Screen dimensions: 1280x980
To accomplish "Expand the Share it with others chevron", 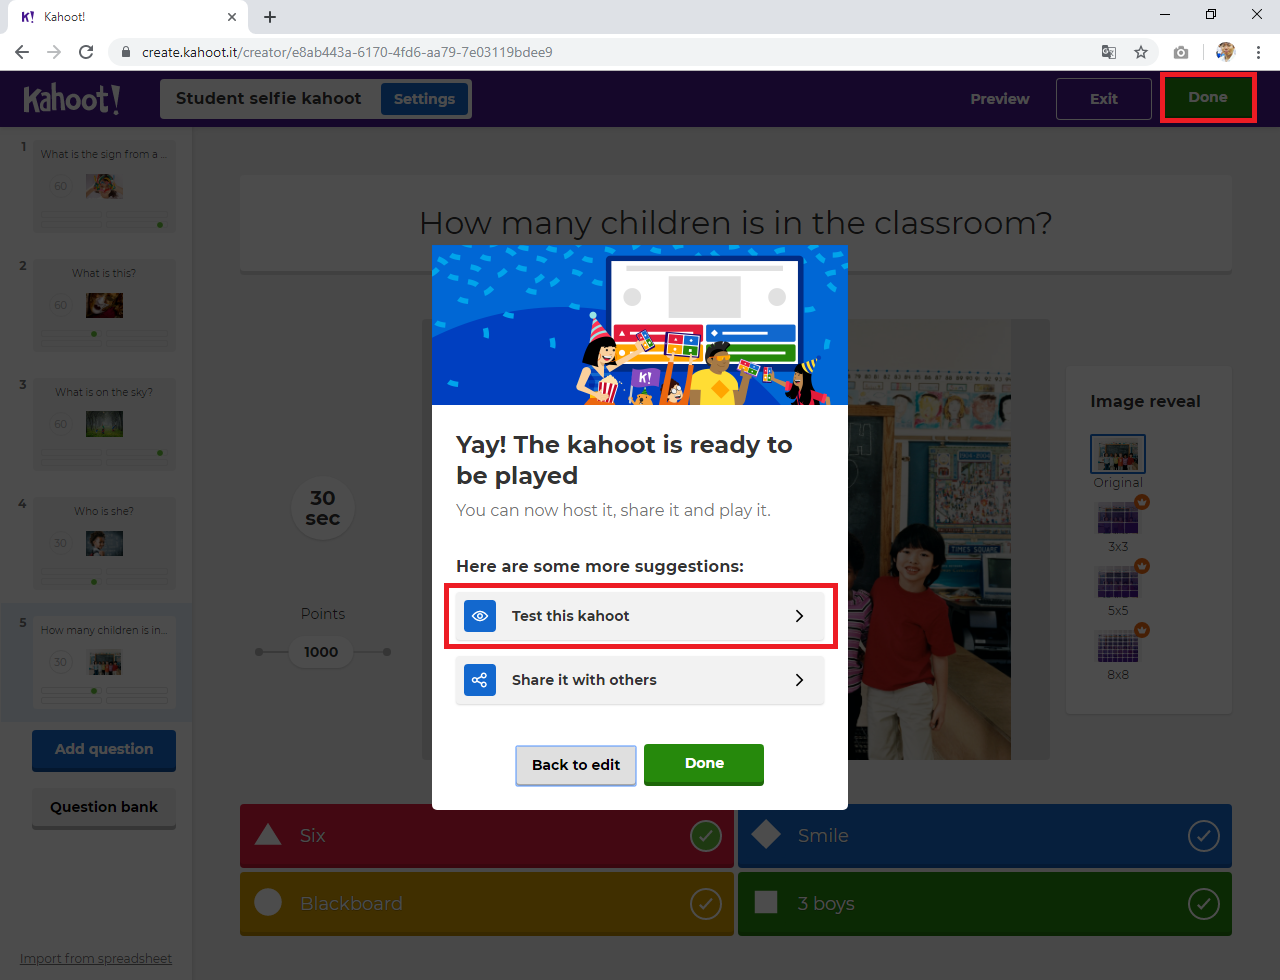I will coord(799,680).
